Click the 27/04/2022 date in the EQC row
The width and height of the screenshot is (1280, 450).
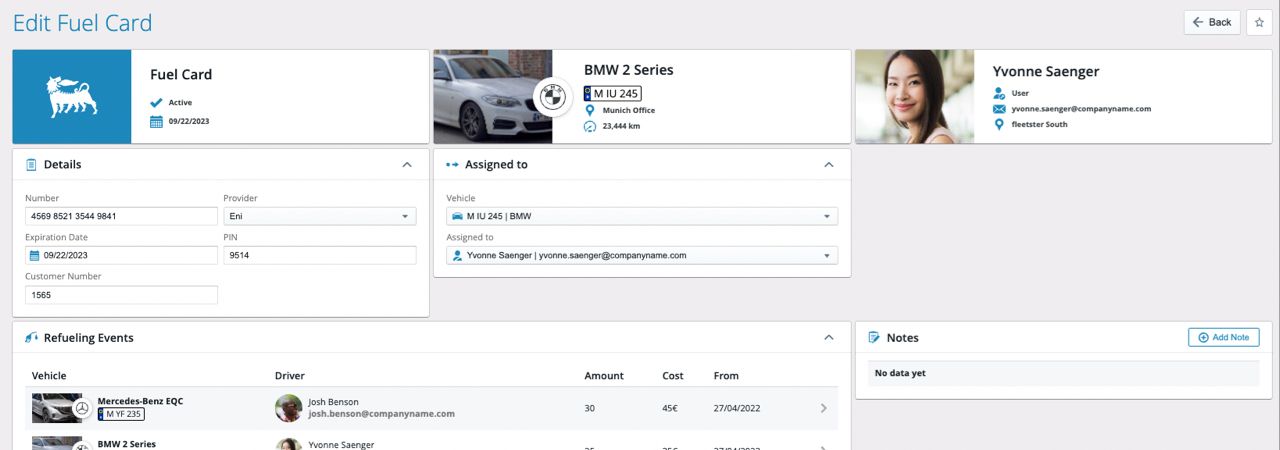pos(738,408)
